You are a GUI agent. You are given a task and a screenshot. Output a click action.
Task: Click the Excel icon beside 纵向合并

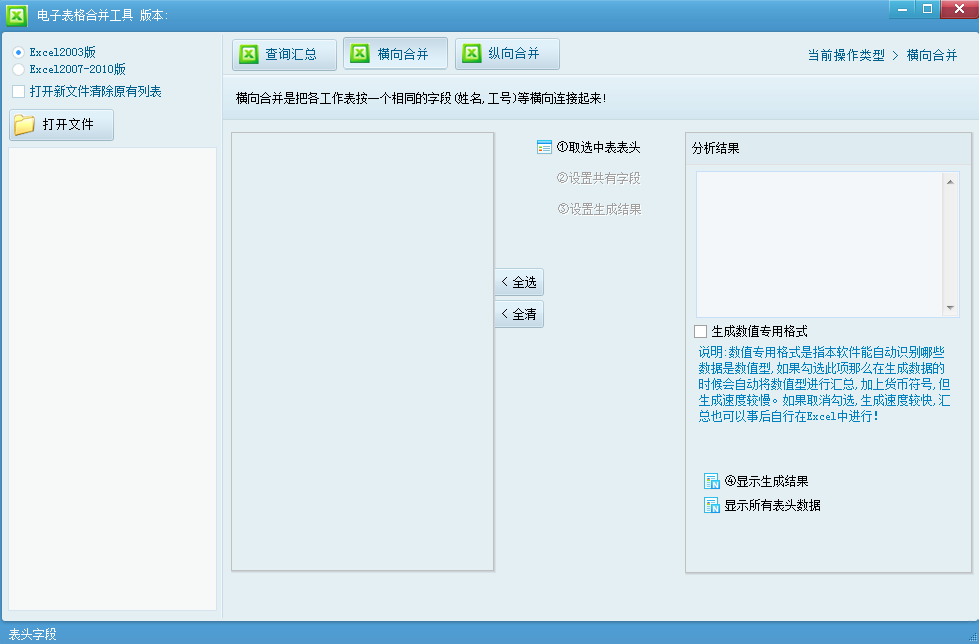(472, 54)
